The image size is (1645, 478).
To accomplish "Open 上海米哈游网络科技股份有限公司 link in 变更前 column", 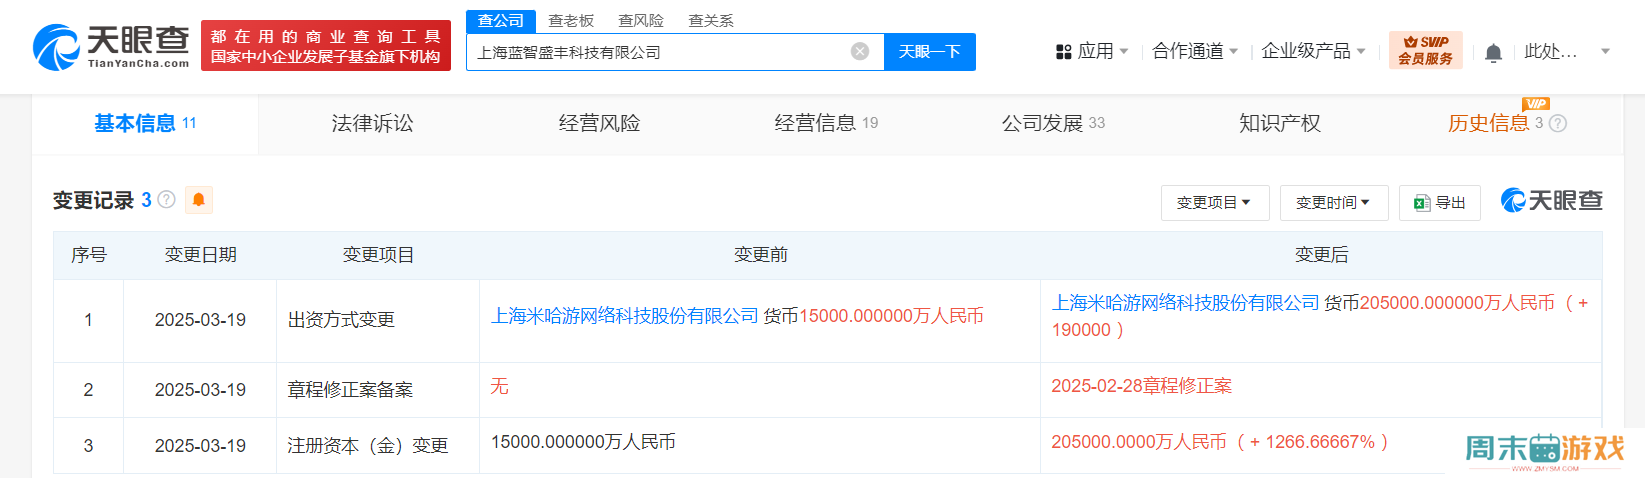I will [x=625, y=316].
